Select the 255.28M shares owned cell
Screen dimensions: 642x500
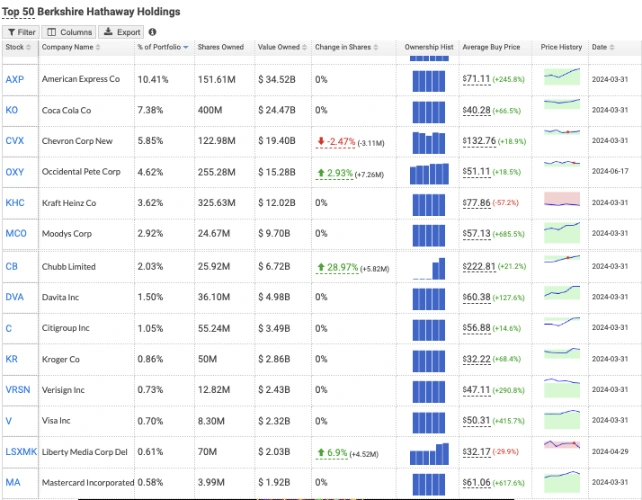(217, 172)
